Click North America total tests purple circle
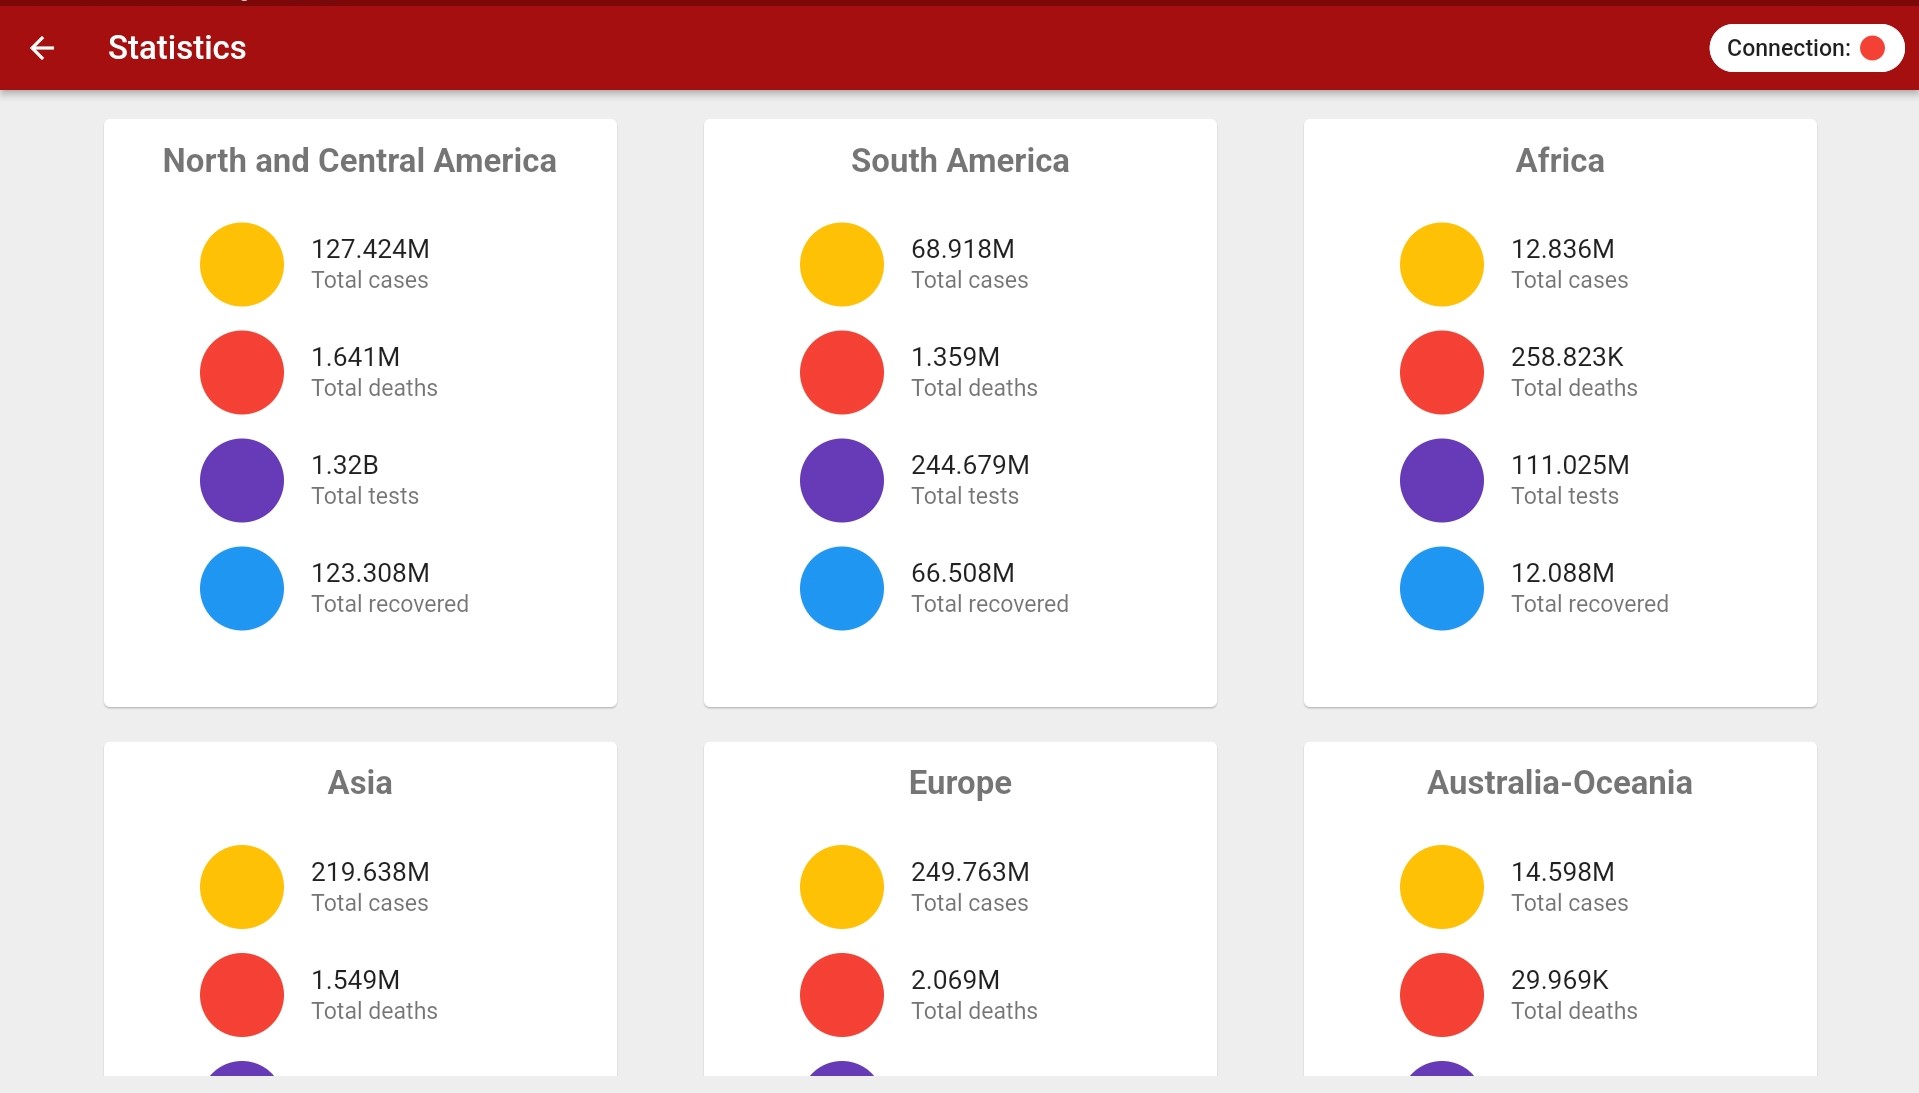The image size is (1919, 1093). [242, 480]
